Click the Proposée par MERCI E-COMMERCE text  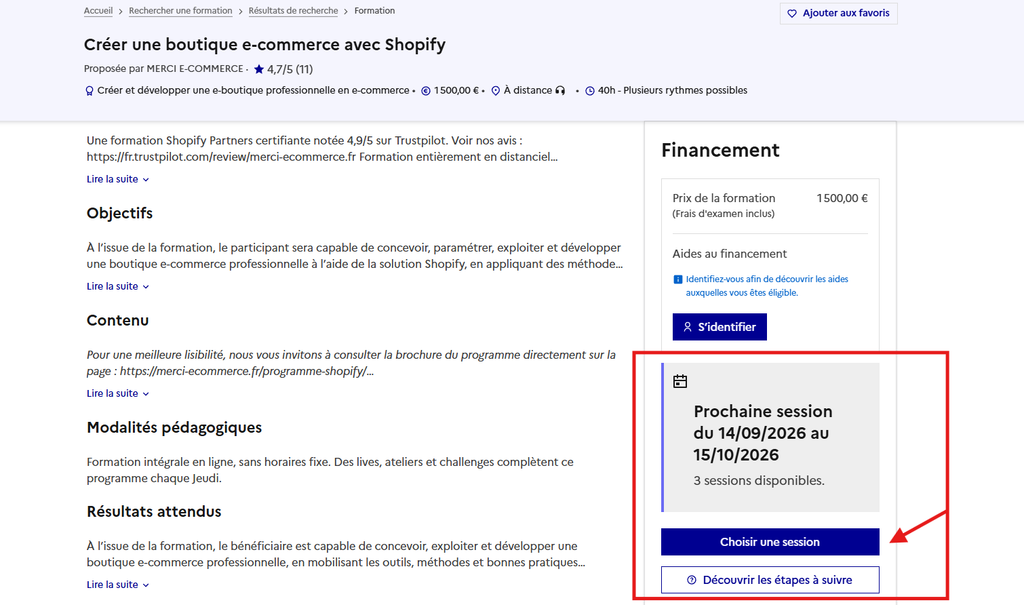tap(163, 69)
